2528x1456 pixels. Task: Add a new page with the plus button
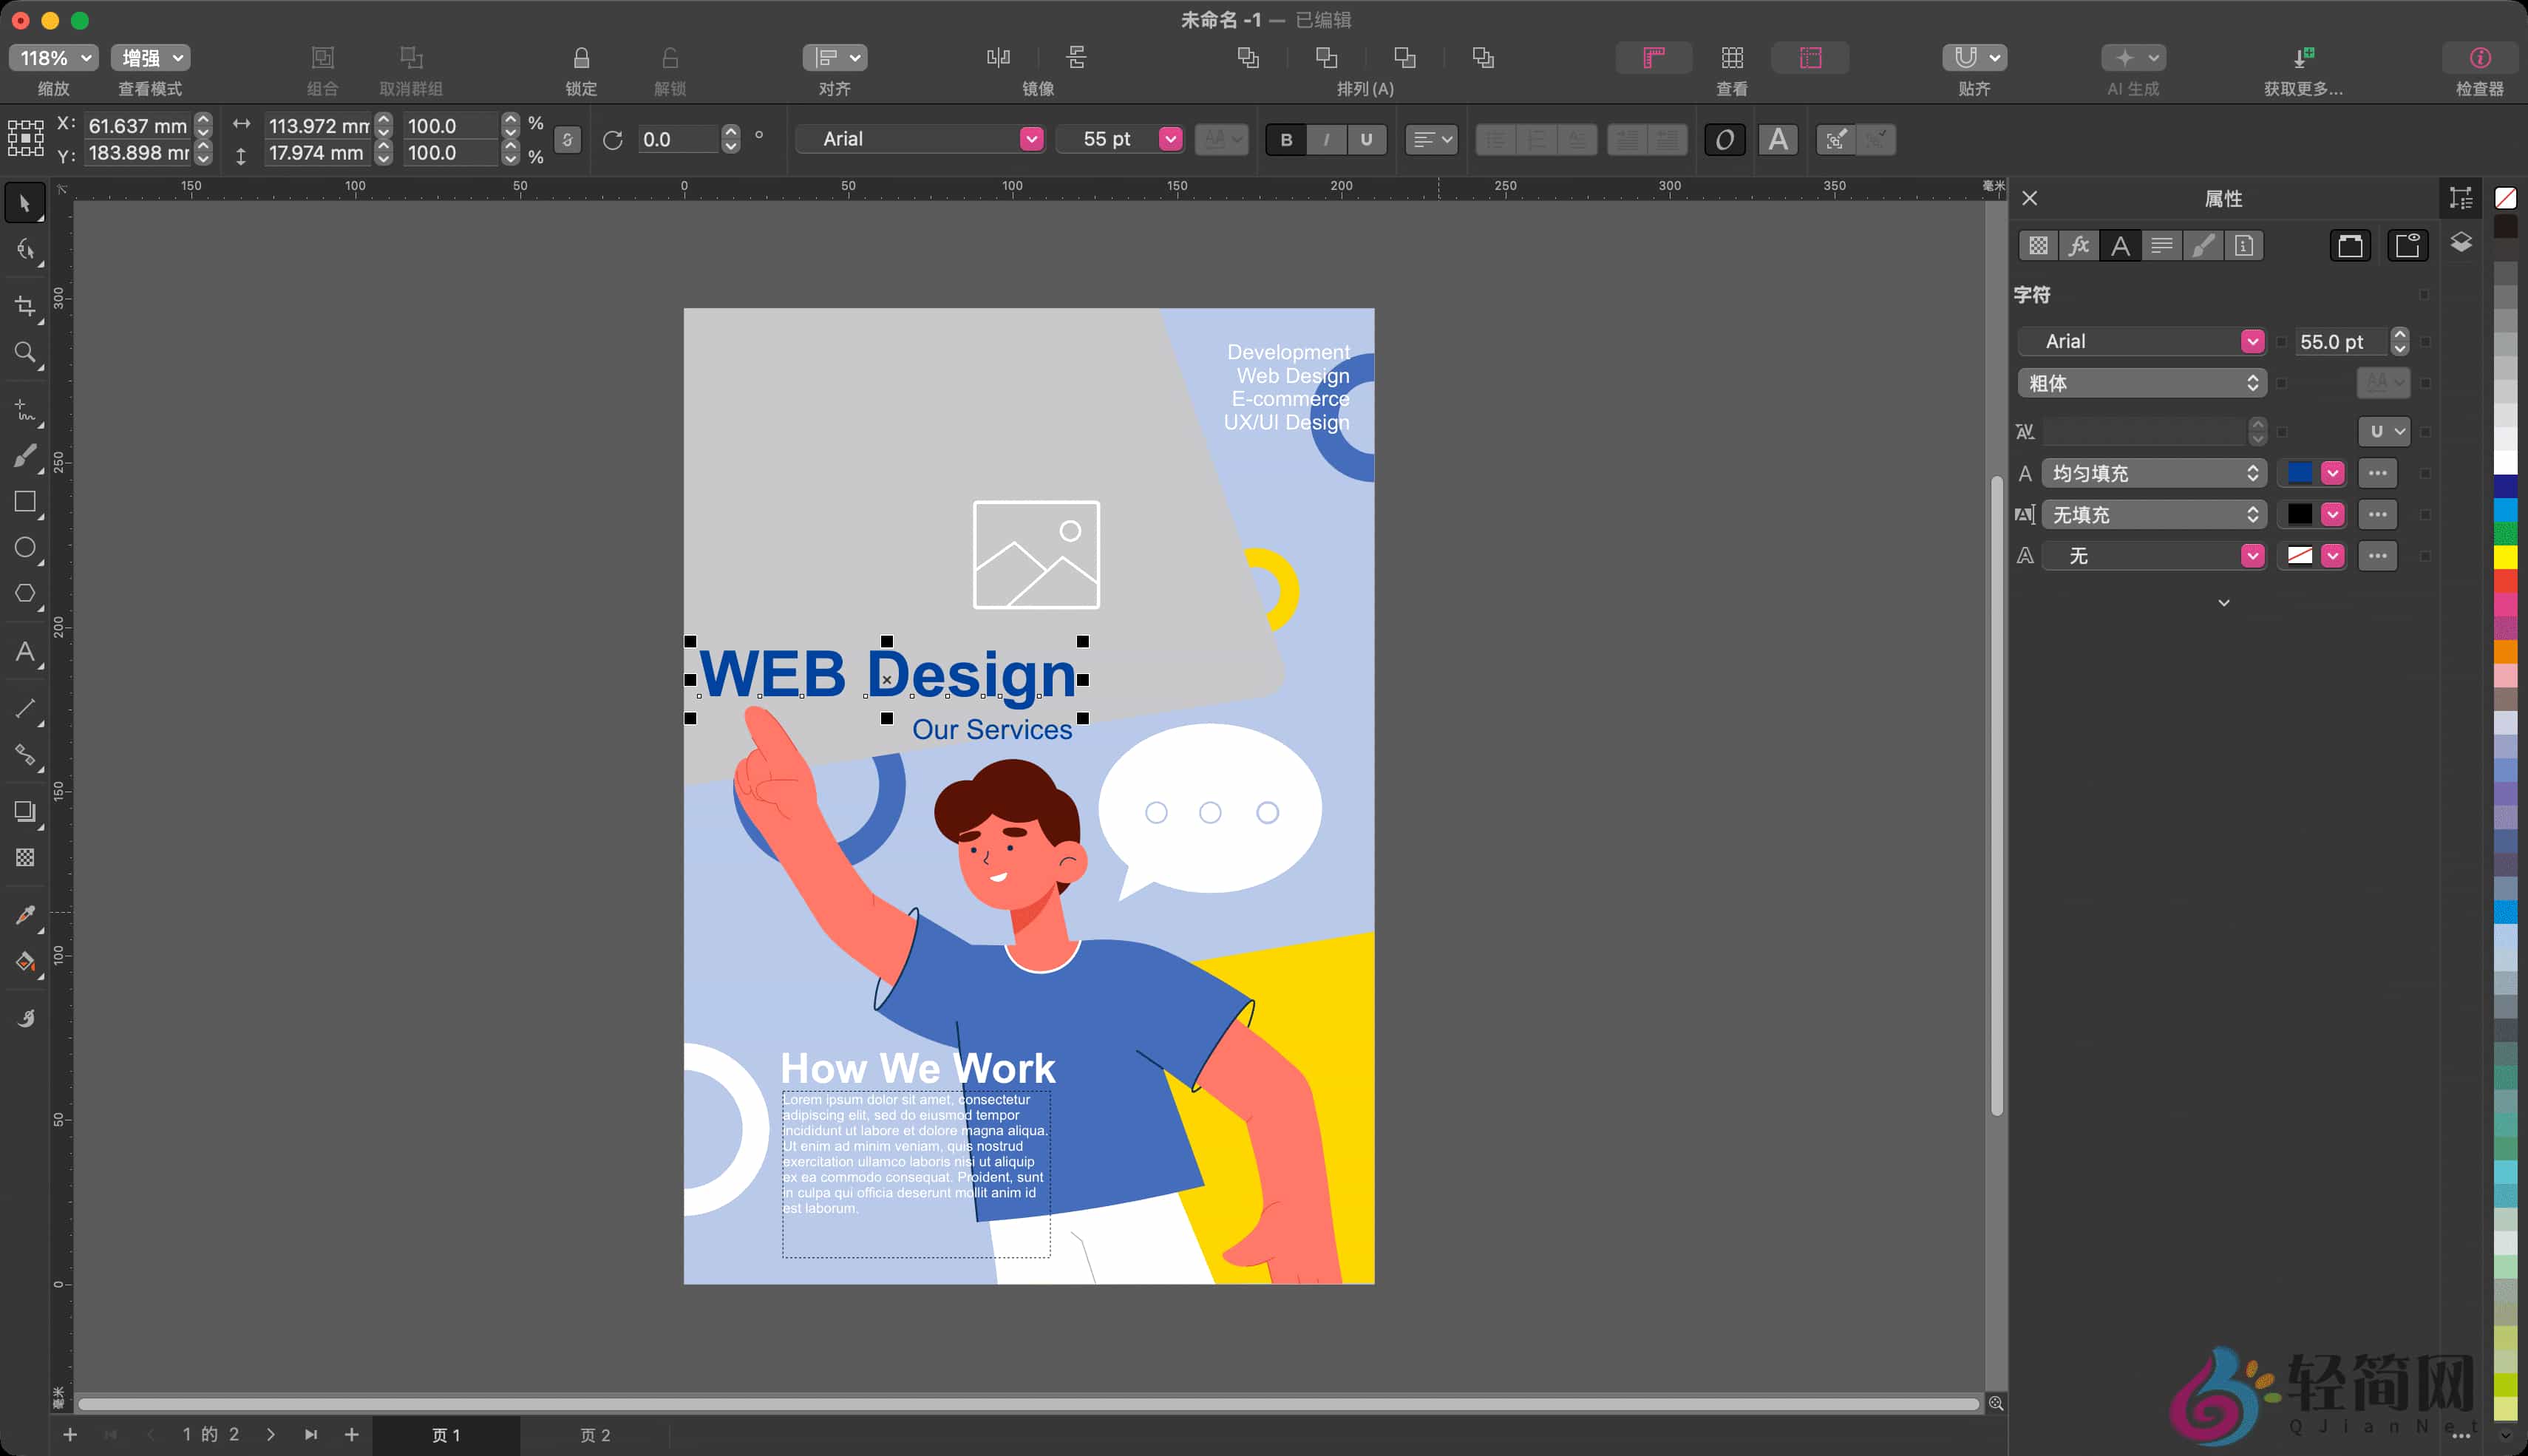[70, 1434]
